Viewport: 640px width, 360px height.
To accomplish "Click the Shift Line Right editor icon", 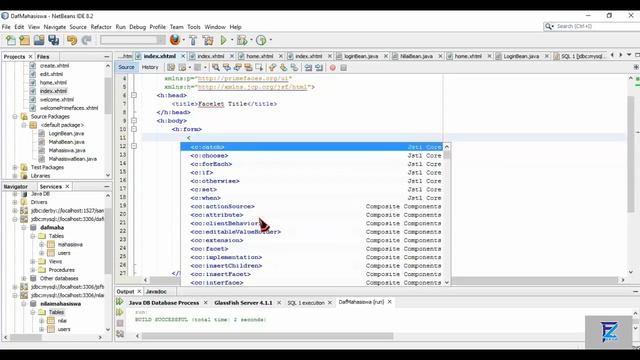I will tap(319, 67).
